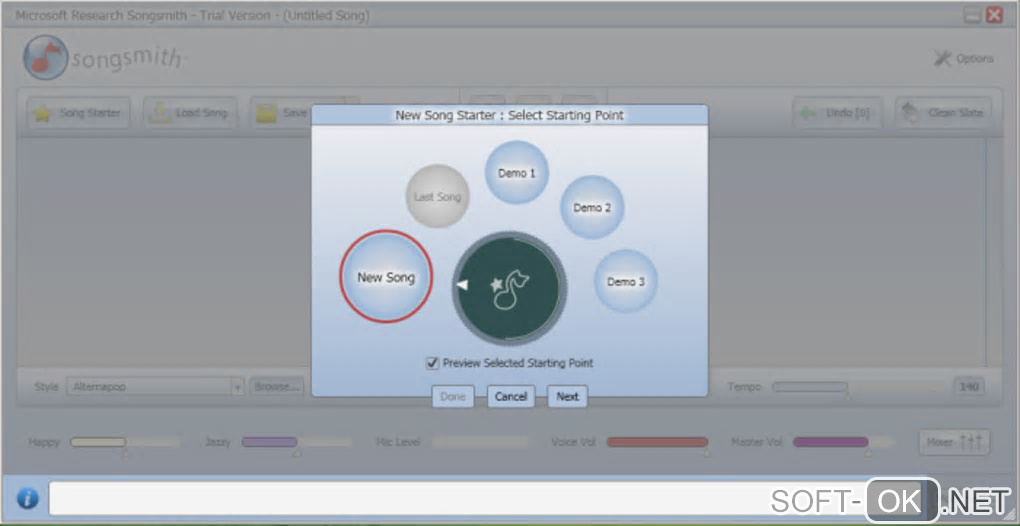
Task: Click the Clean Slate button
Action: pos(943,113)
